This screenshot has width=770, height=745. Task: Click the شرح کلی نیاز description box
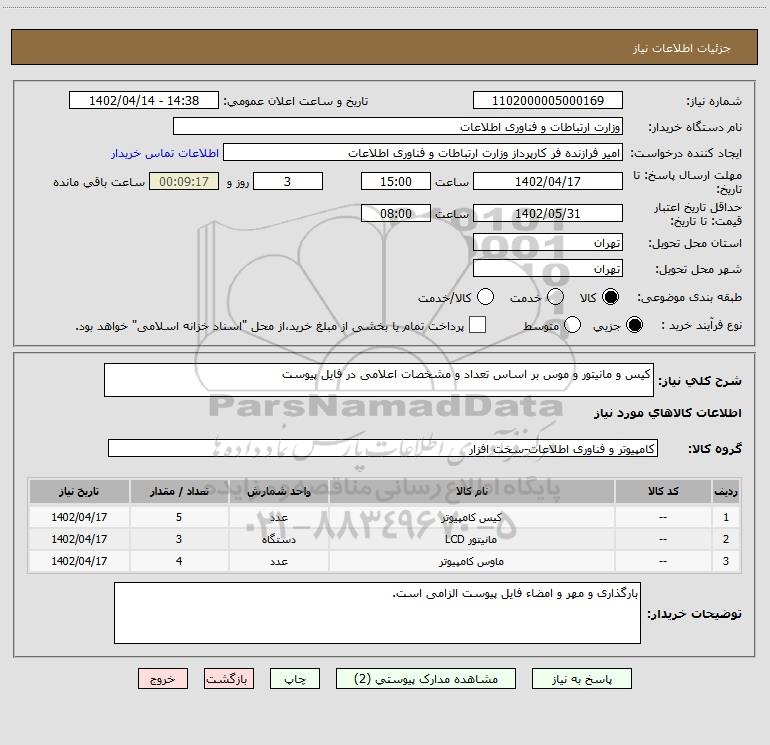[379, 380]
